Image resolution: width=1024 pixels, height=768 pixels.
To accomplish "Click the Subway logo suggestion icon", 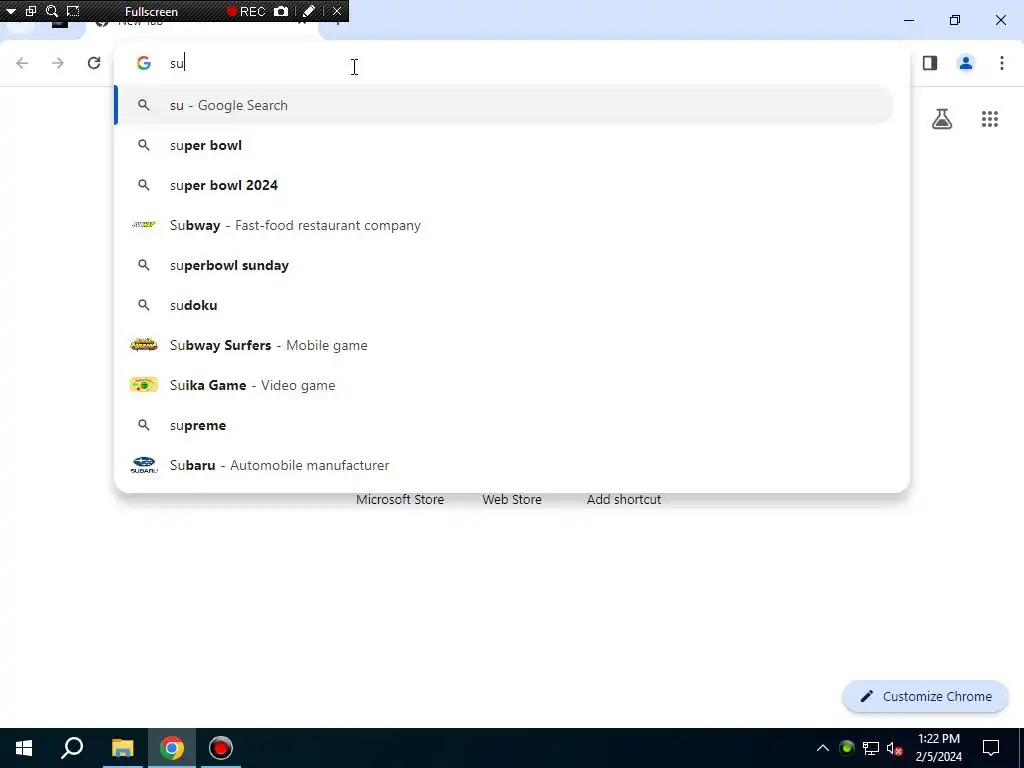I will pos(144,225).
